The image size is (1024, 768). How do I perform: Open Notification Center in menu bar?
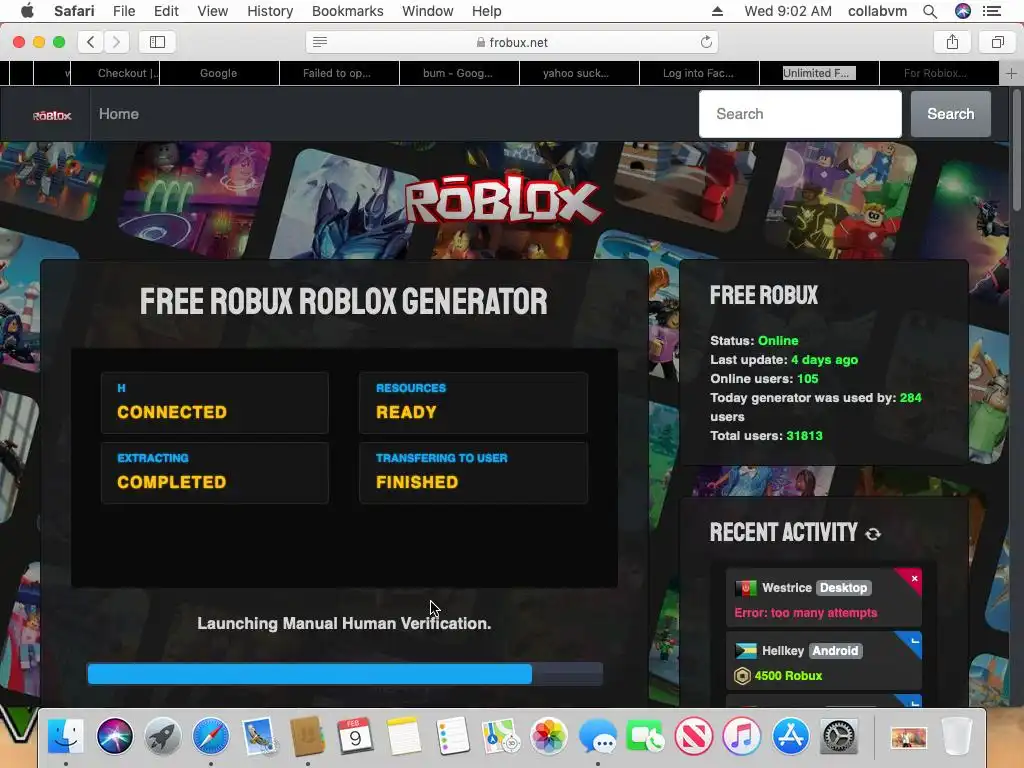point(992,11)
